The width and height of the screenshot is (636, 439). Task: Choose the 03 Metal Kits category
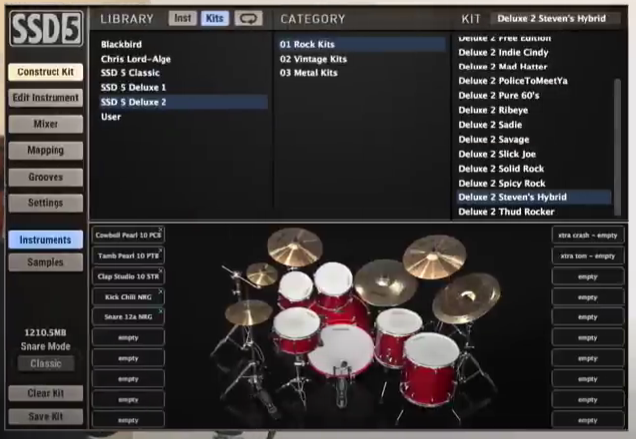click(x=362, y=73)
